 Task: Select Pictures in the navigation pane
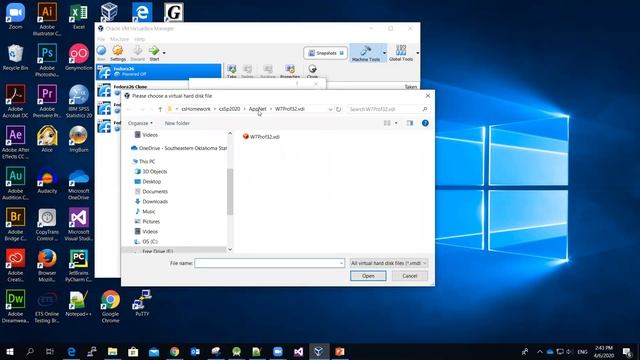(147, 222)
